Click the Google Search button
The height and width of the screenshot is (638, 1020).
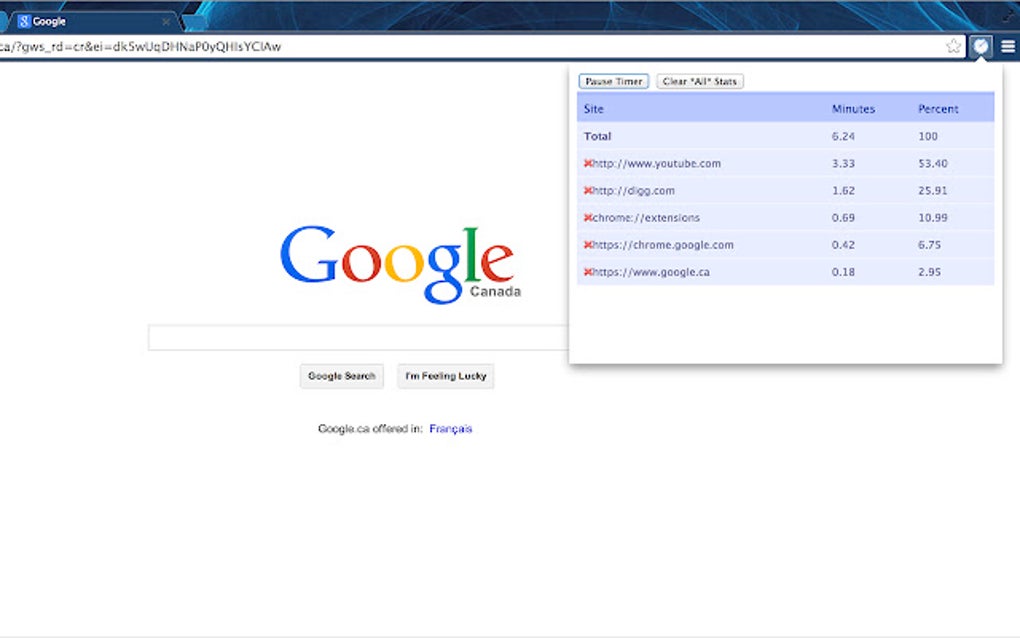click(341, 376)
